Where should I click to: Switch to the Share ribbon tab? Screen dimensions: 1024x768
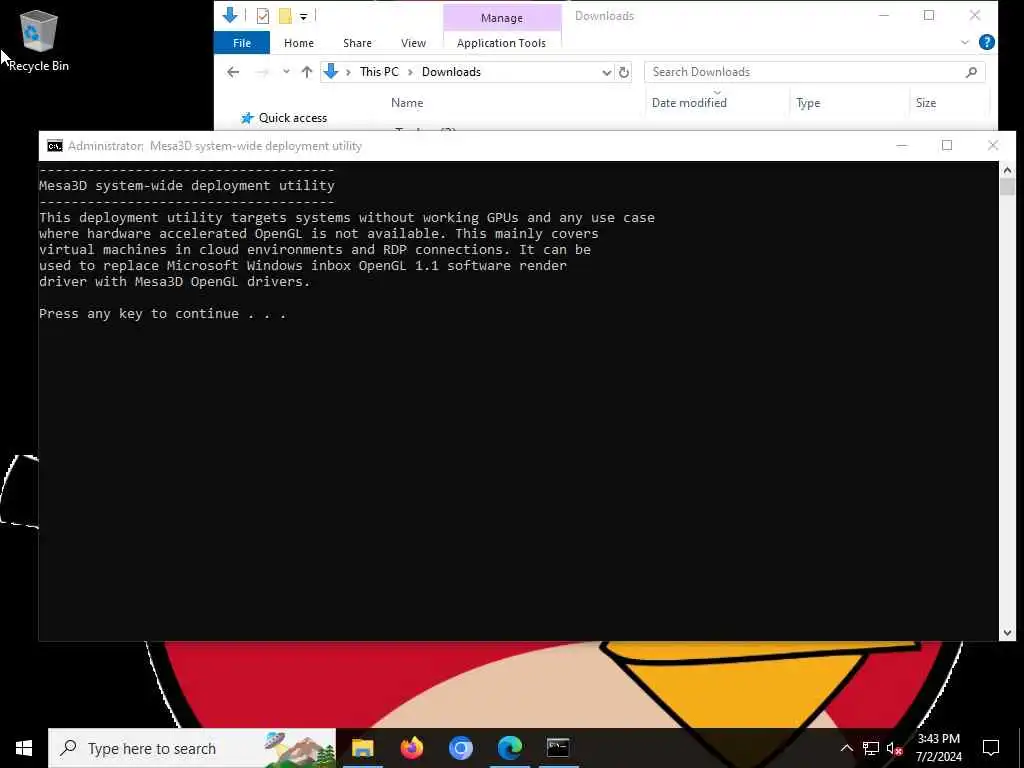pos(357,43)
